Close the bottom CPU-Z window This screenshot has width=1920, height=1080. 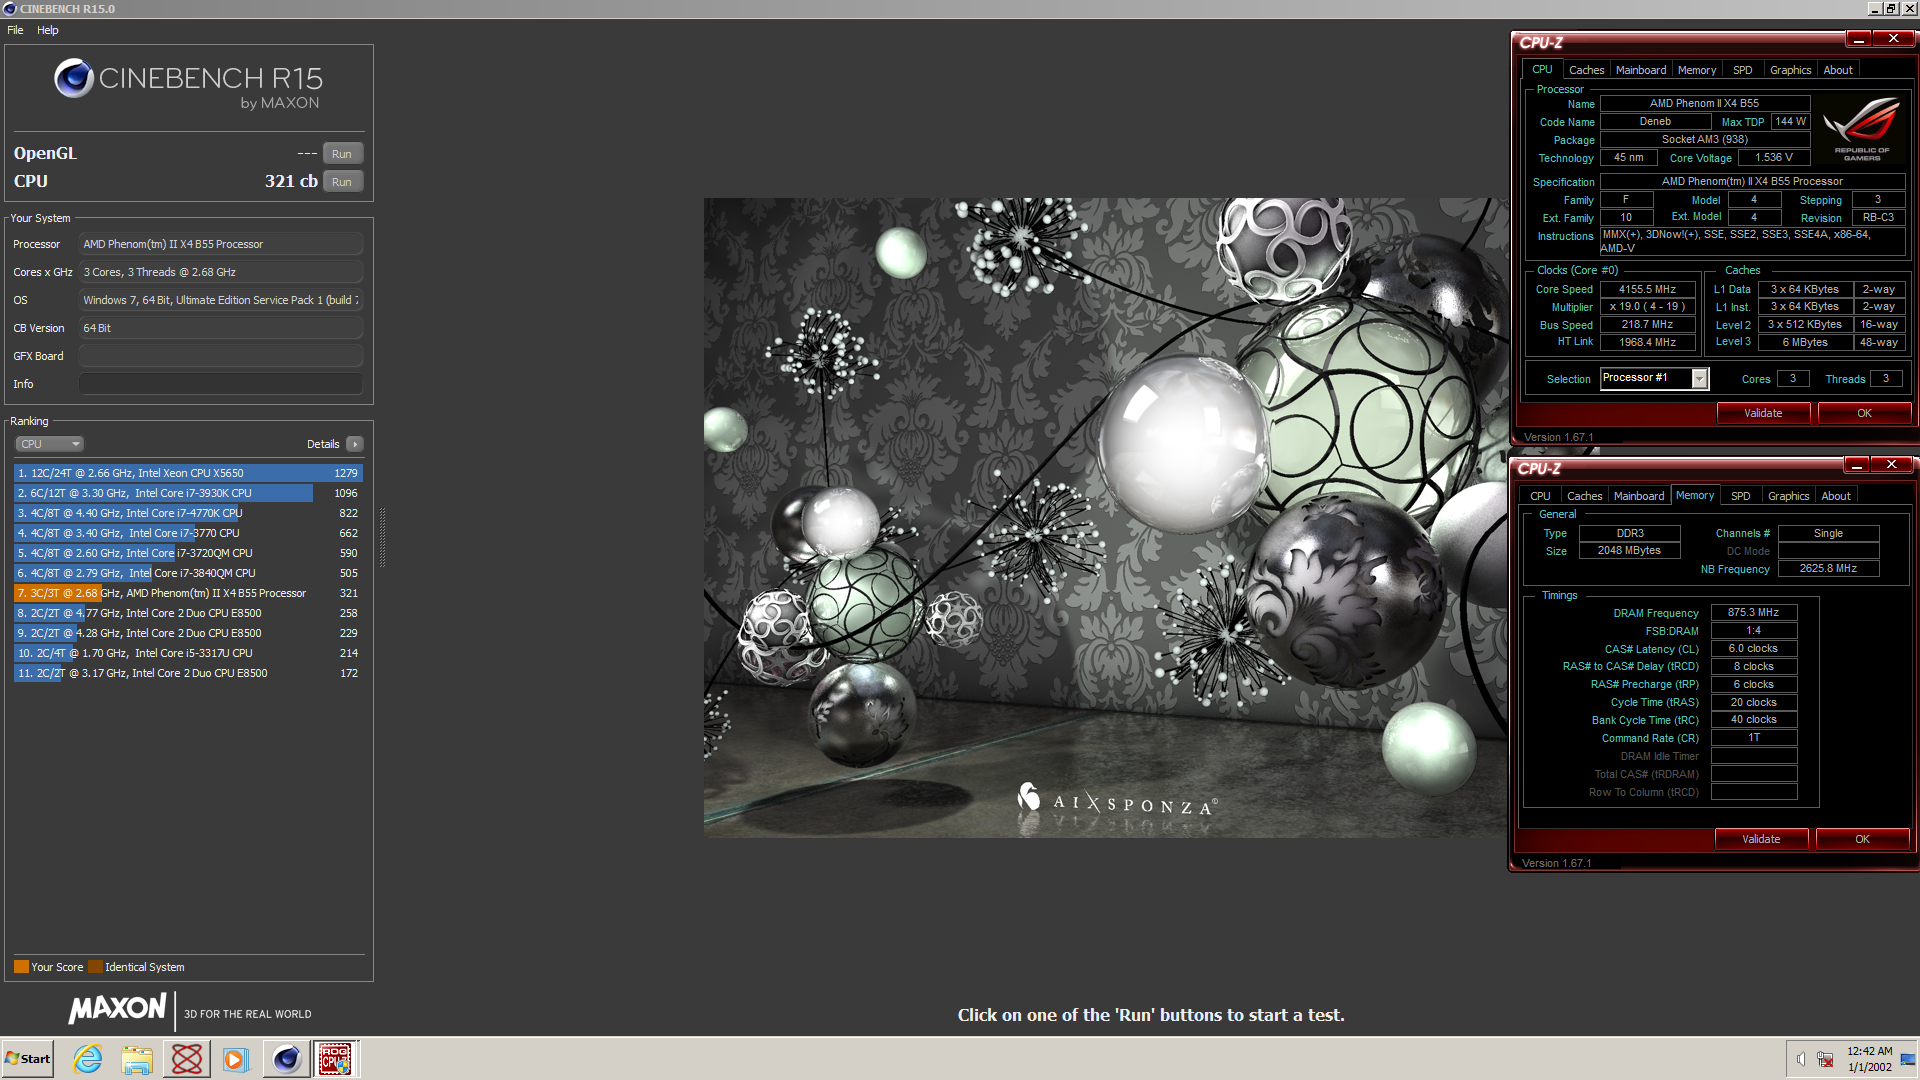pyautogui.click(x=1891, y=465)
